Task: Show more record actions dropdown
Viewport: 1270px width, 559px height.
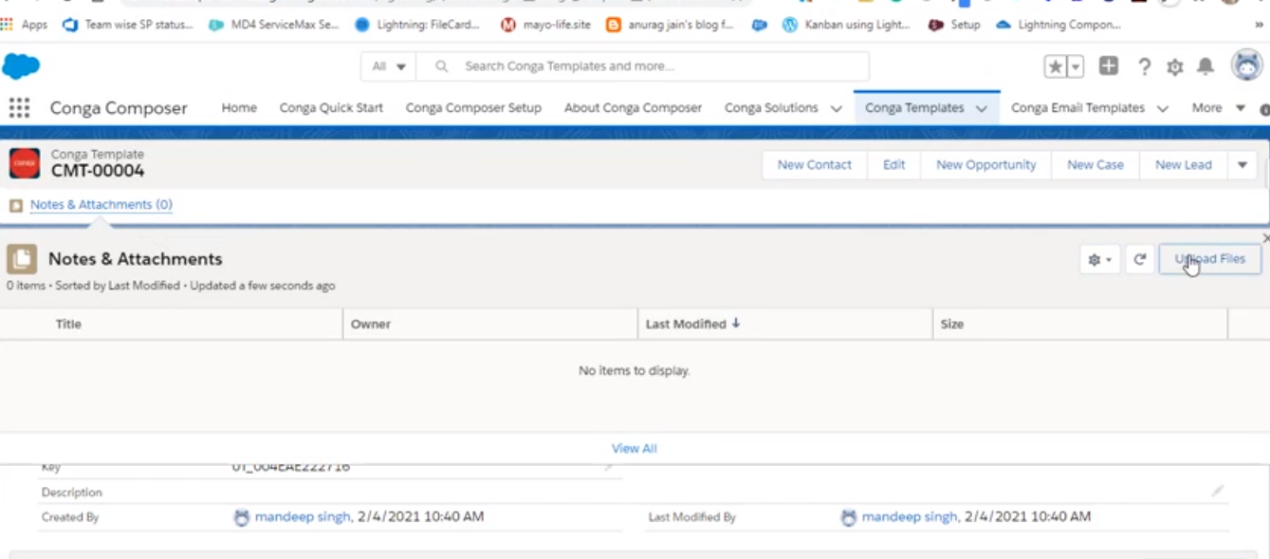Action: point(1242,165)
